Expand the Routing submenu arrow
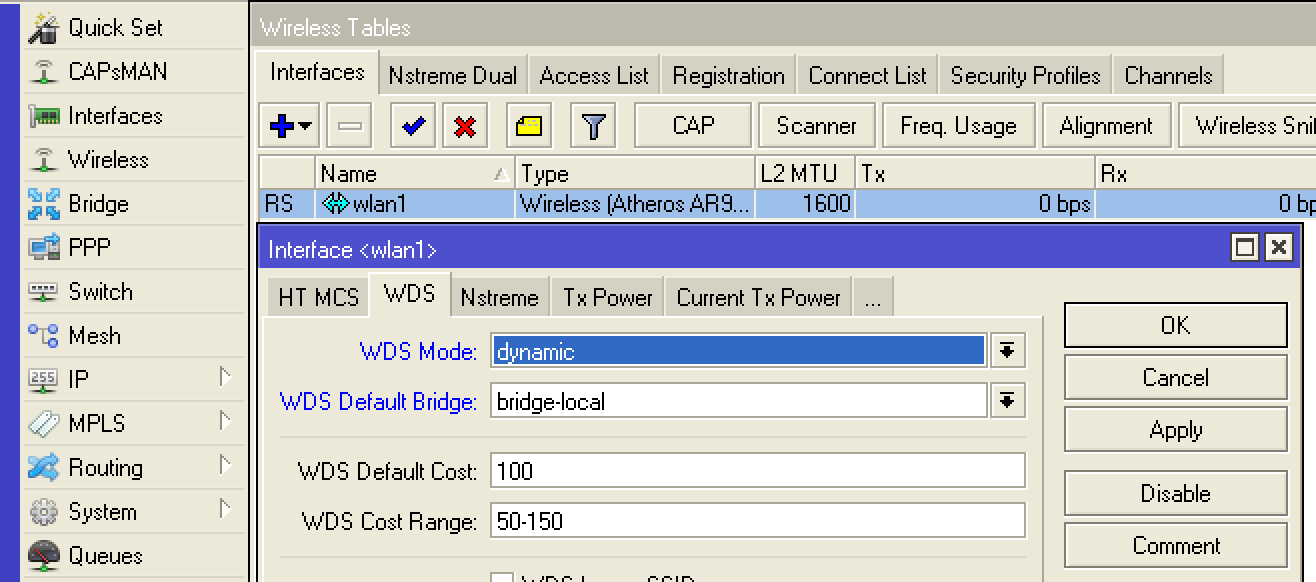 tap(225, 466)
